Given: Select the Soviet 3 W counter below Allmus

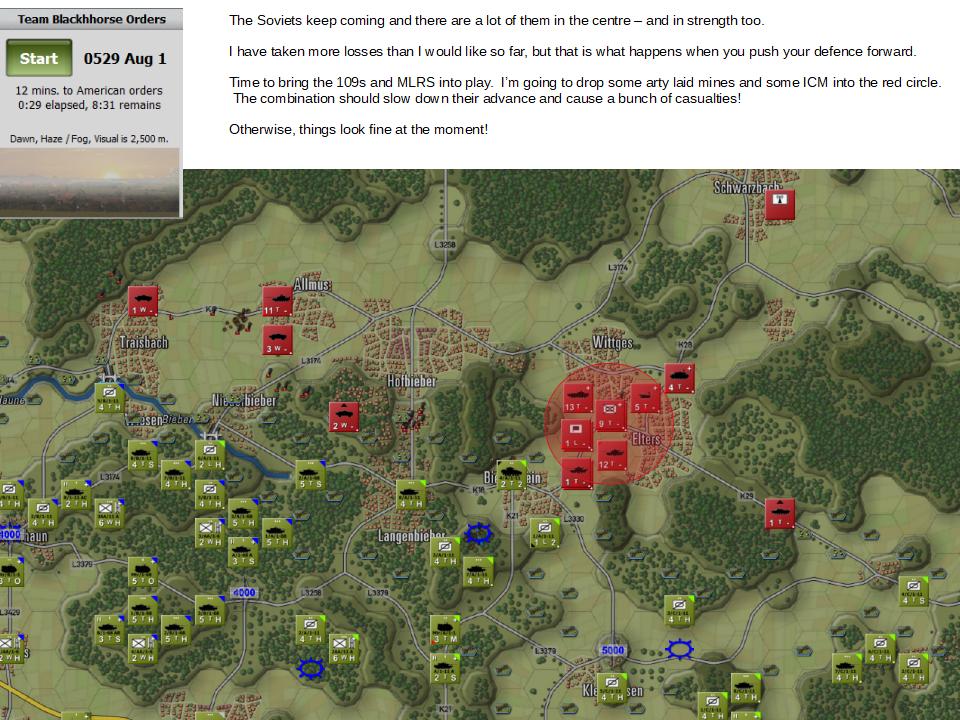Looking at the screenshot, I should (277, 340).
